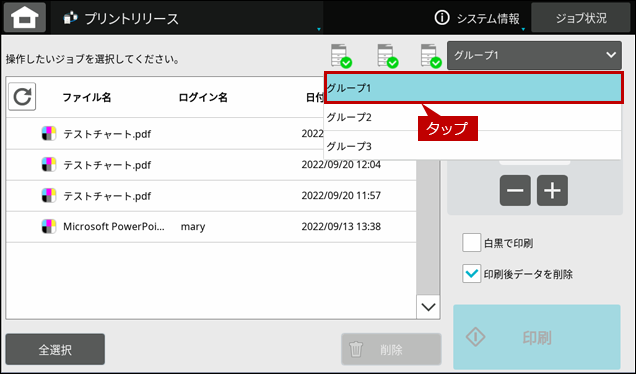Open the ジョブ状況 job status
636x374 pixels.
point(580,17)
